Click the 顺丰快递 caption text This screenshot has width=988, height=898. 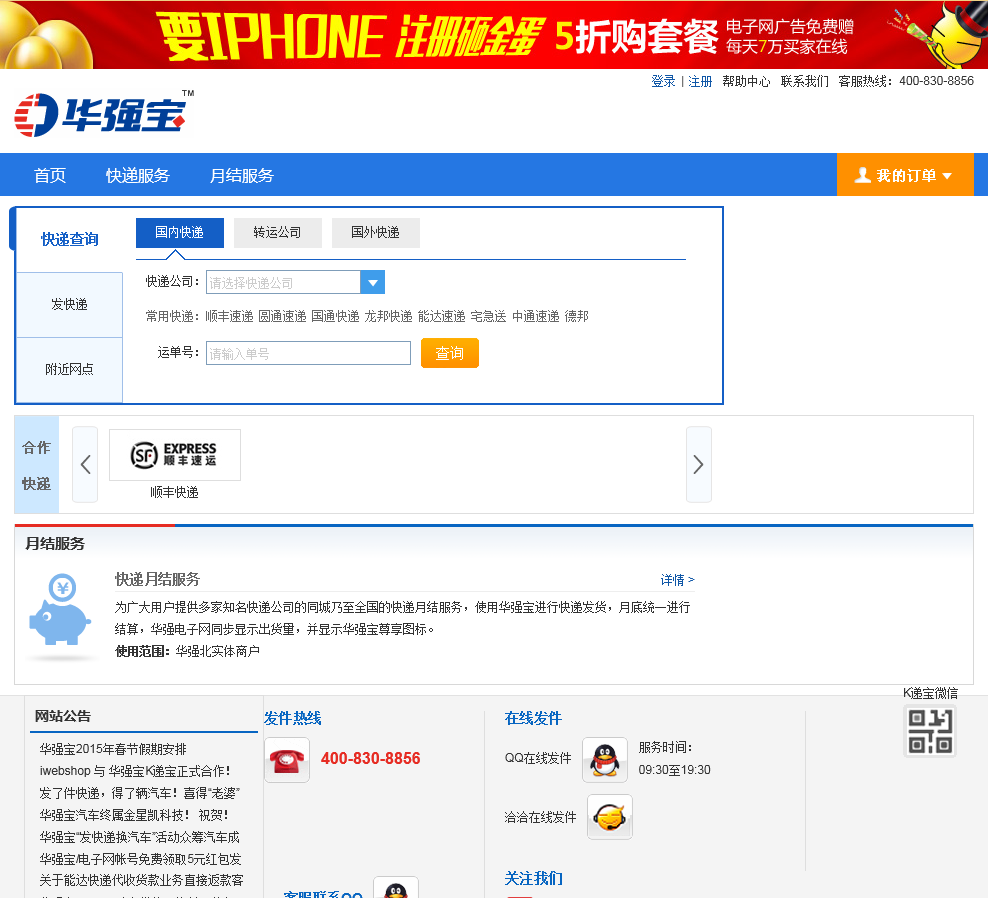[x=175, y=492]
